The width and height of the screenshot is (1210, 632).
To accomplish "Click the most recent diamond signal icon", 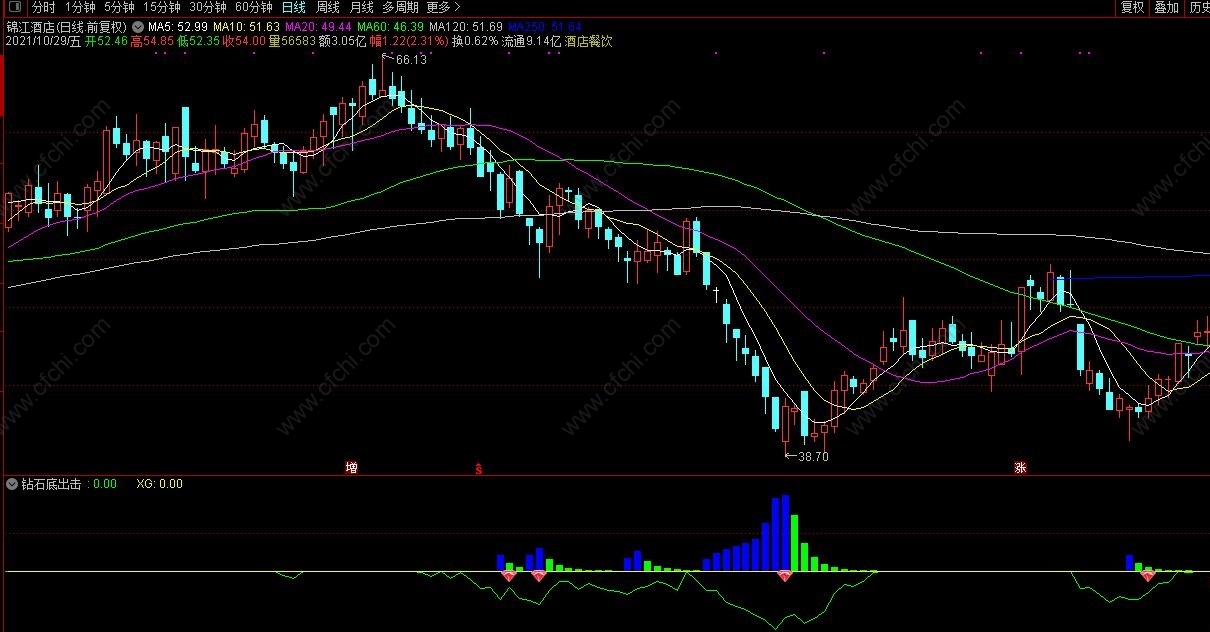I will pyautogui.click(x=1148, y=576).
